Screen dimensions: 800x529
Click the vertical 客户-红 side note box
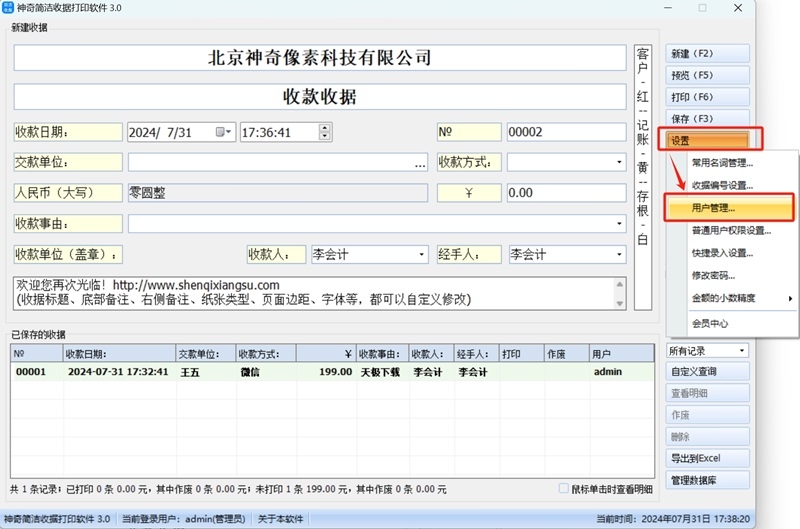pyautogui.click(x=643, y=177)
